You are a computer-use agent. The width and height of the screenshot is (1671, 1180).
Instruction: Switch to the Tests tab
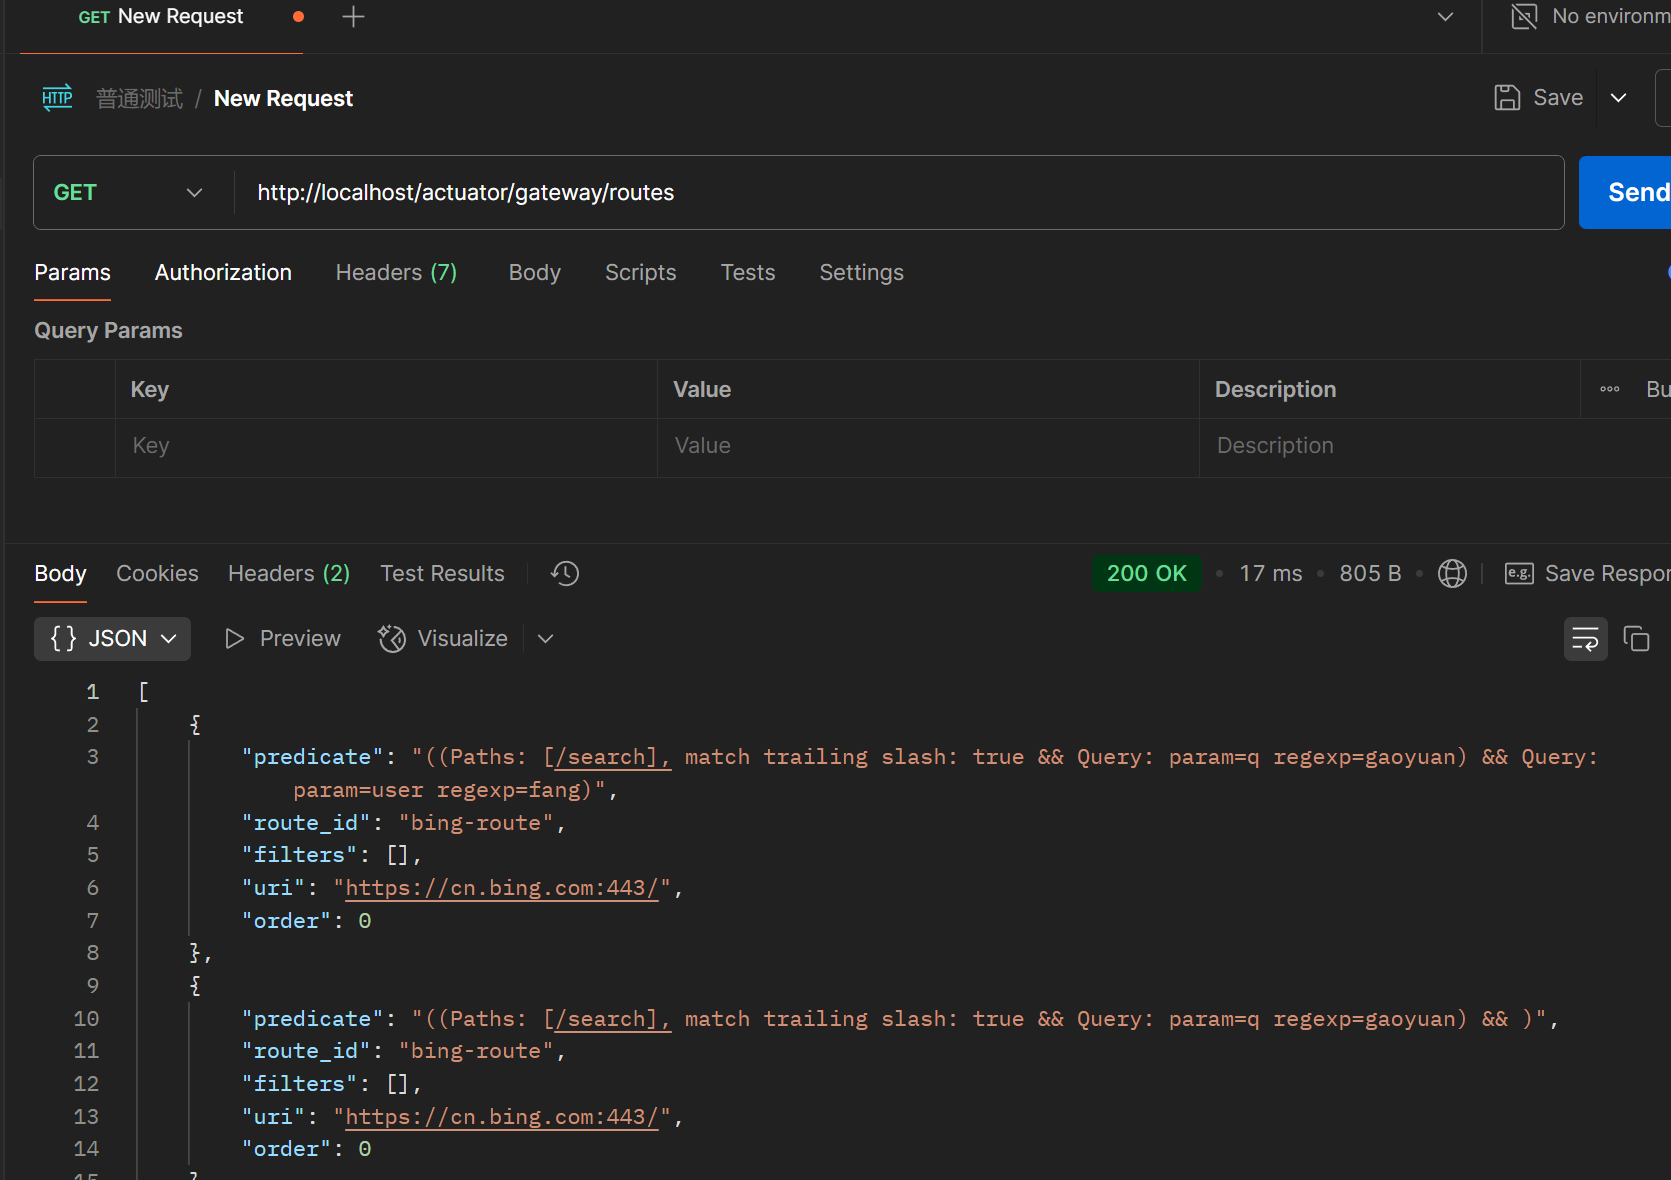pyautogui.click(x=748, y=272)
